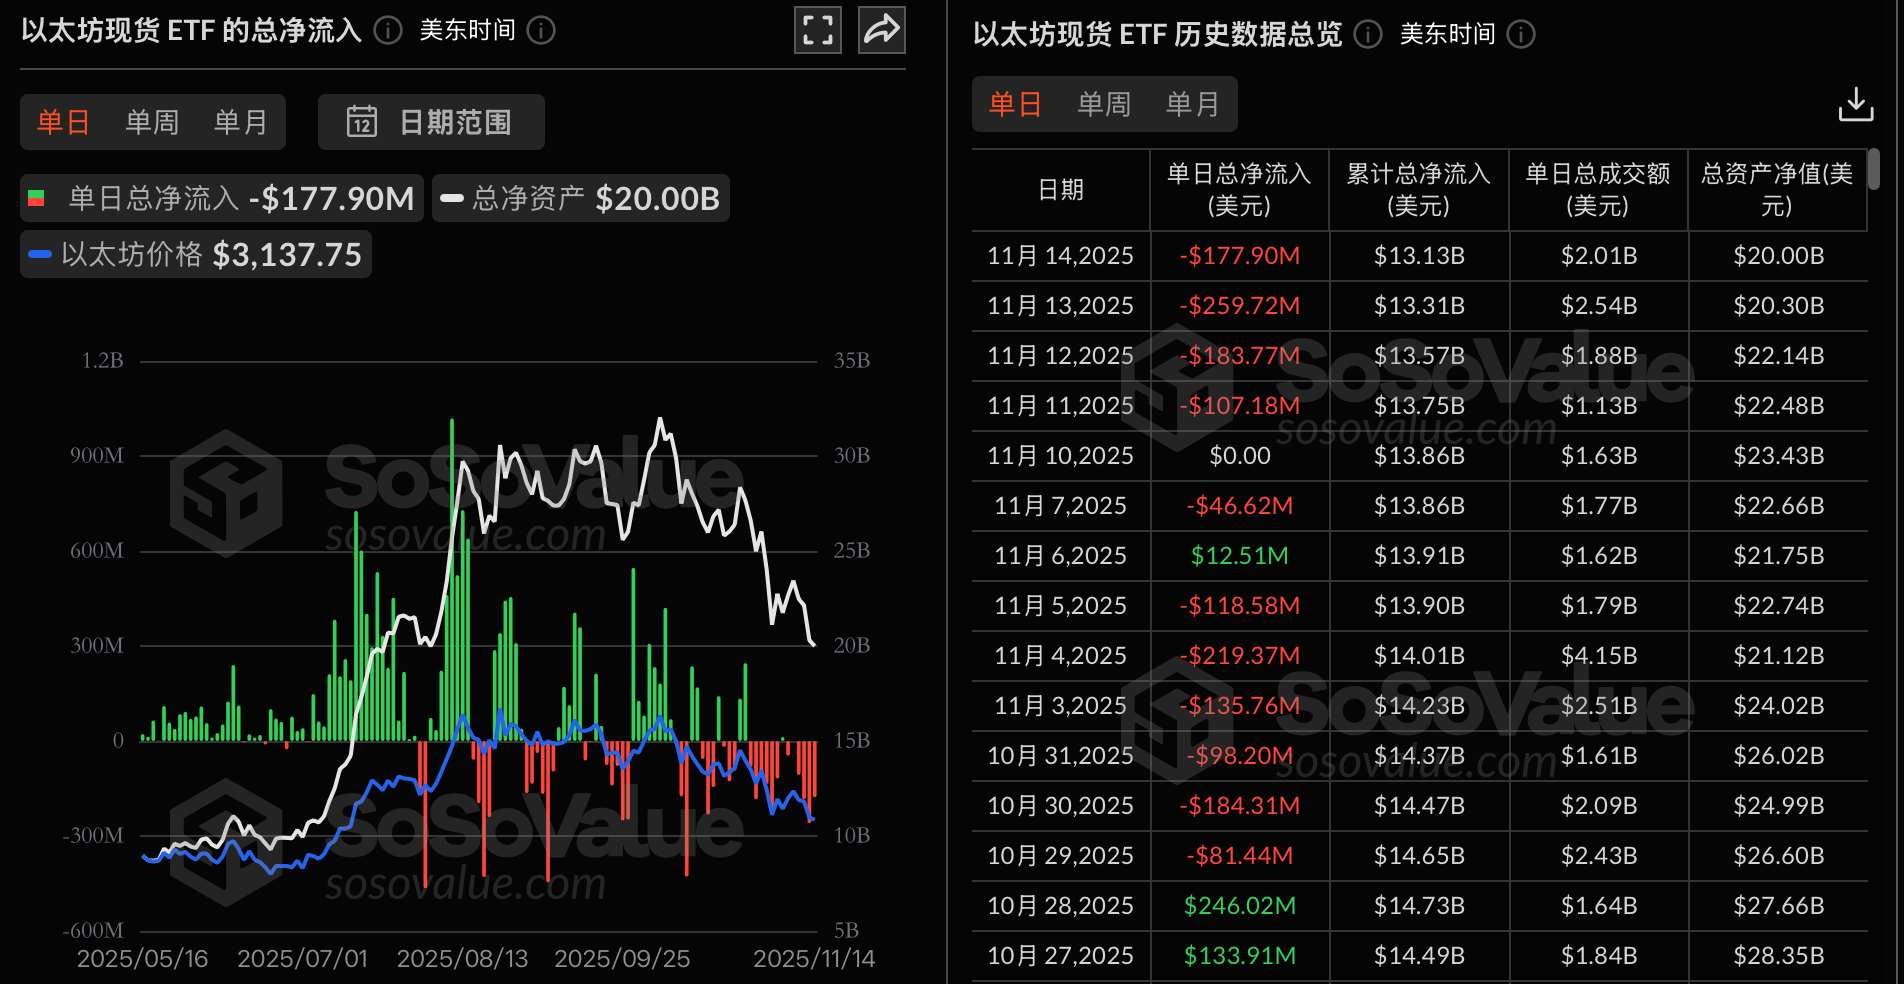Image resolution: width=1904 pixels, height=984 pixels.
Task: Click the calendar icon in 日期范围
Action: coord(361,122)
